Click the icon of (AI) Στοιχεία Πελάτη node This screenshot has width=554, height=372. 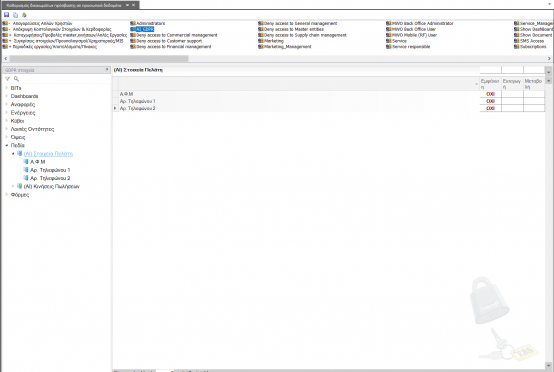[x=19, y=153]
